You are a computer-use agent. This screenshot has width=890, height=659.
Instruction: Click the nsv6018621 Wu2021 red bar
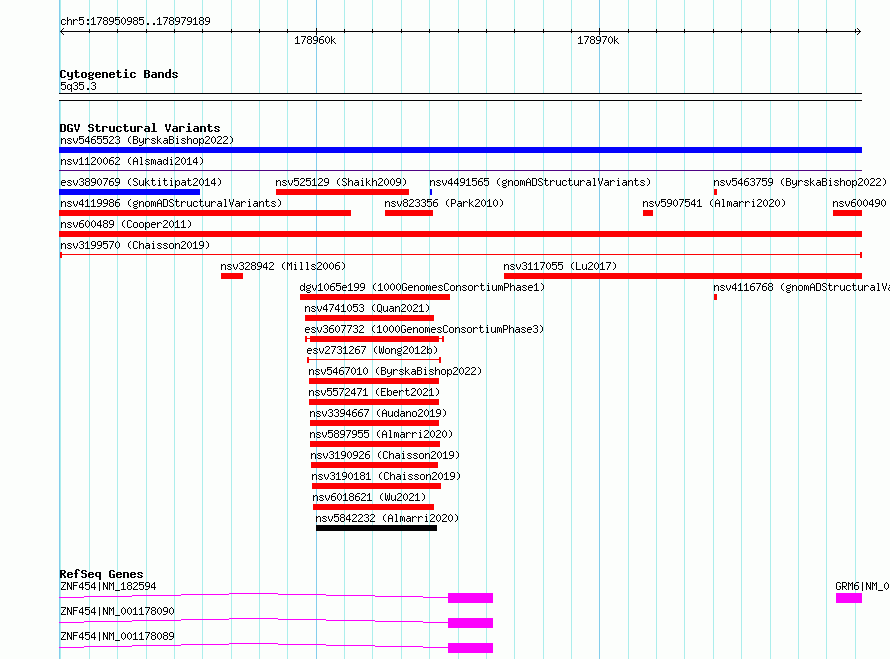[373, 507]
